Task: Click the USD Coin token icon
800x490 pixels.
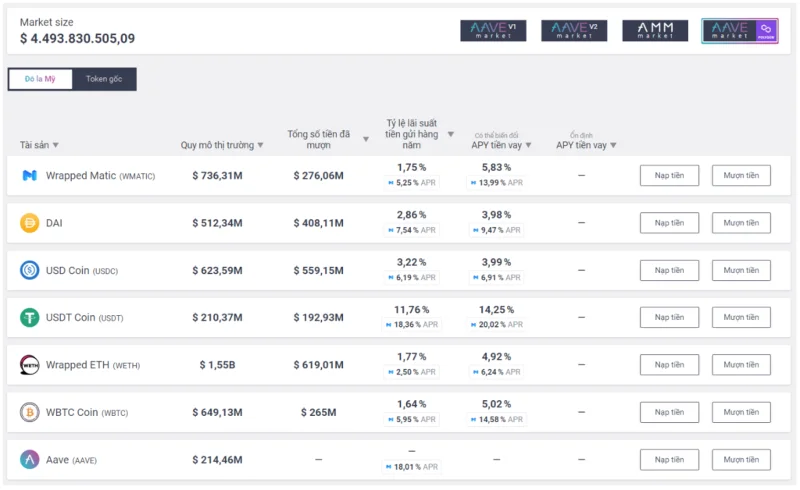Action: coord(30,270)
